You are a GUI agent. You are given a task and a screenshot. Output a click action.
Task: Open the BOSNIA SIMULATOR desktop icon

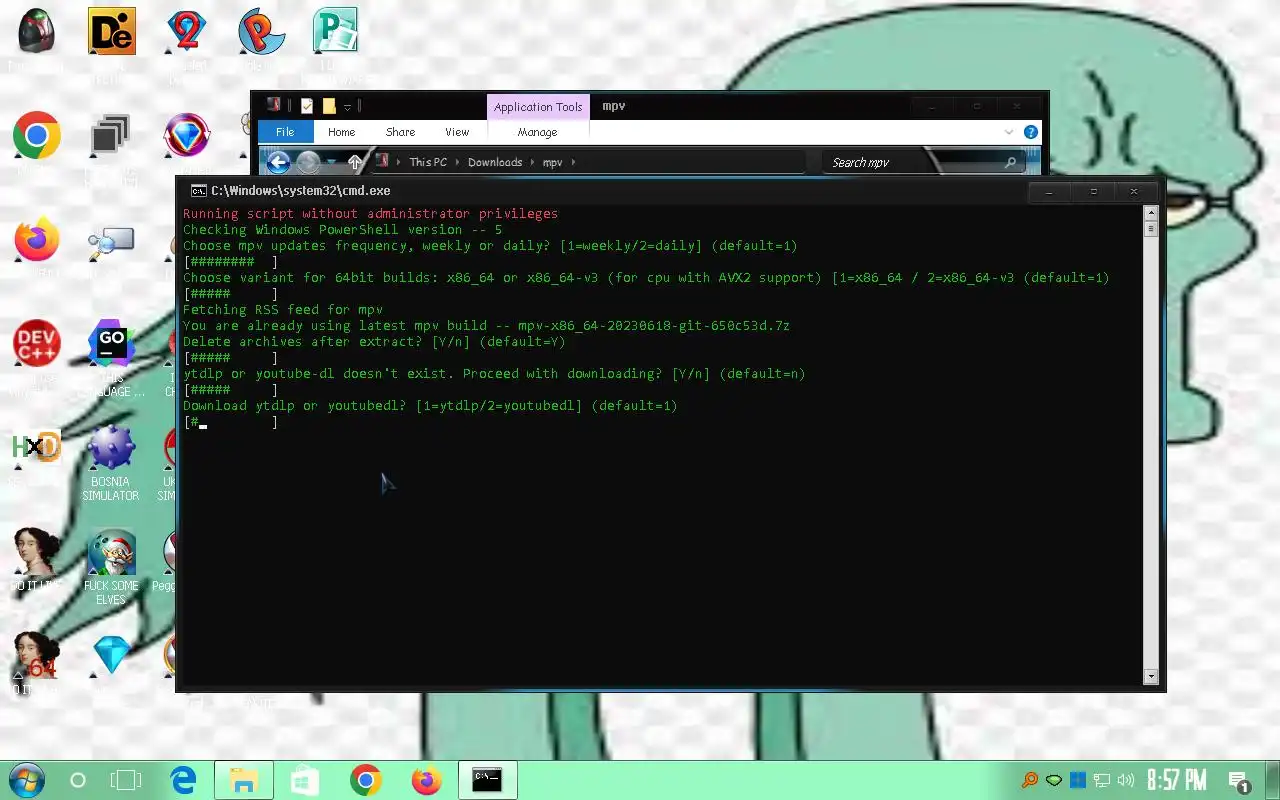coord(111,447)
